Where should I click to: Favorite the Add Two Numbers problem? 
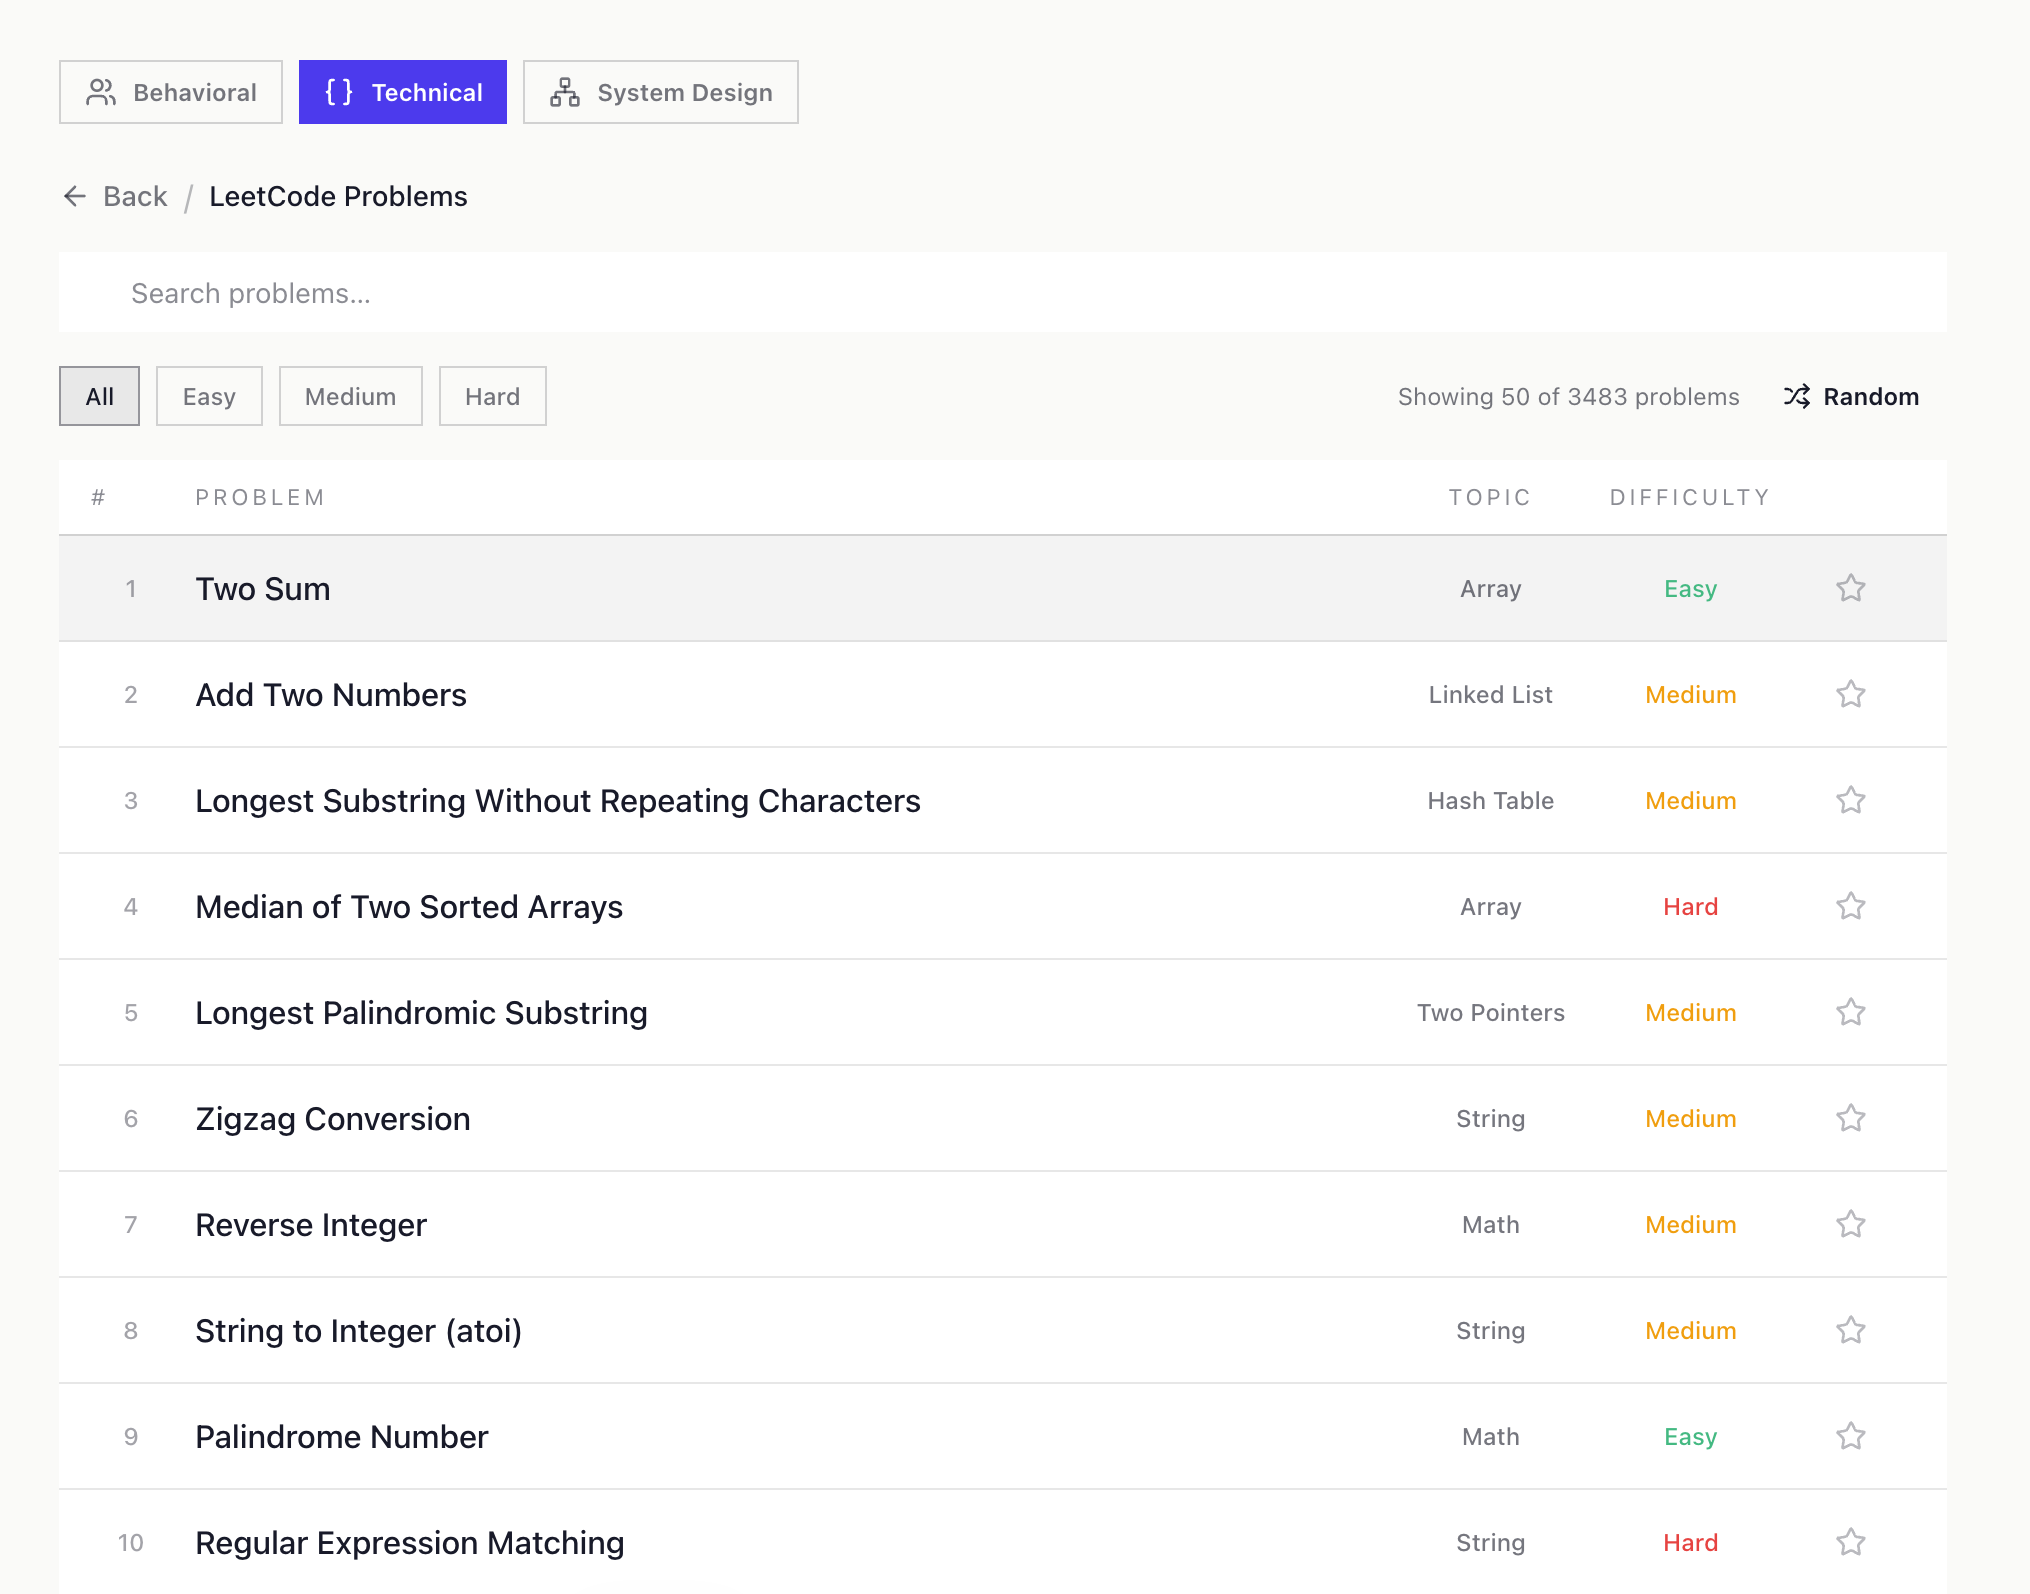point(1850,694)
